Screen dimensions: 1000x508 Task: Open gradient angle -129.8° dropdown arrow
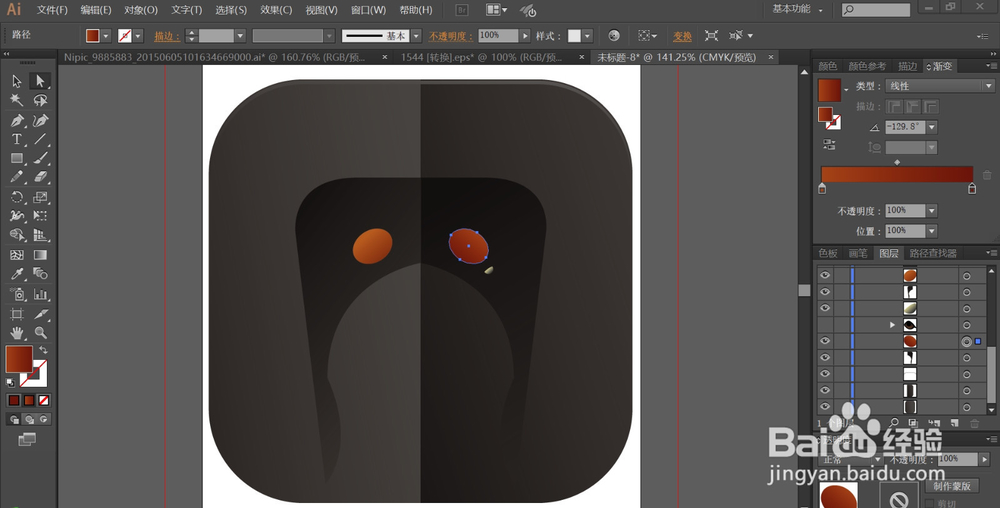click(932, 127)
